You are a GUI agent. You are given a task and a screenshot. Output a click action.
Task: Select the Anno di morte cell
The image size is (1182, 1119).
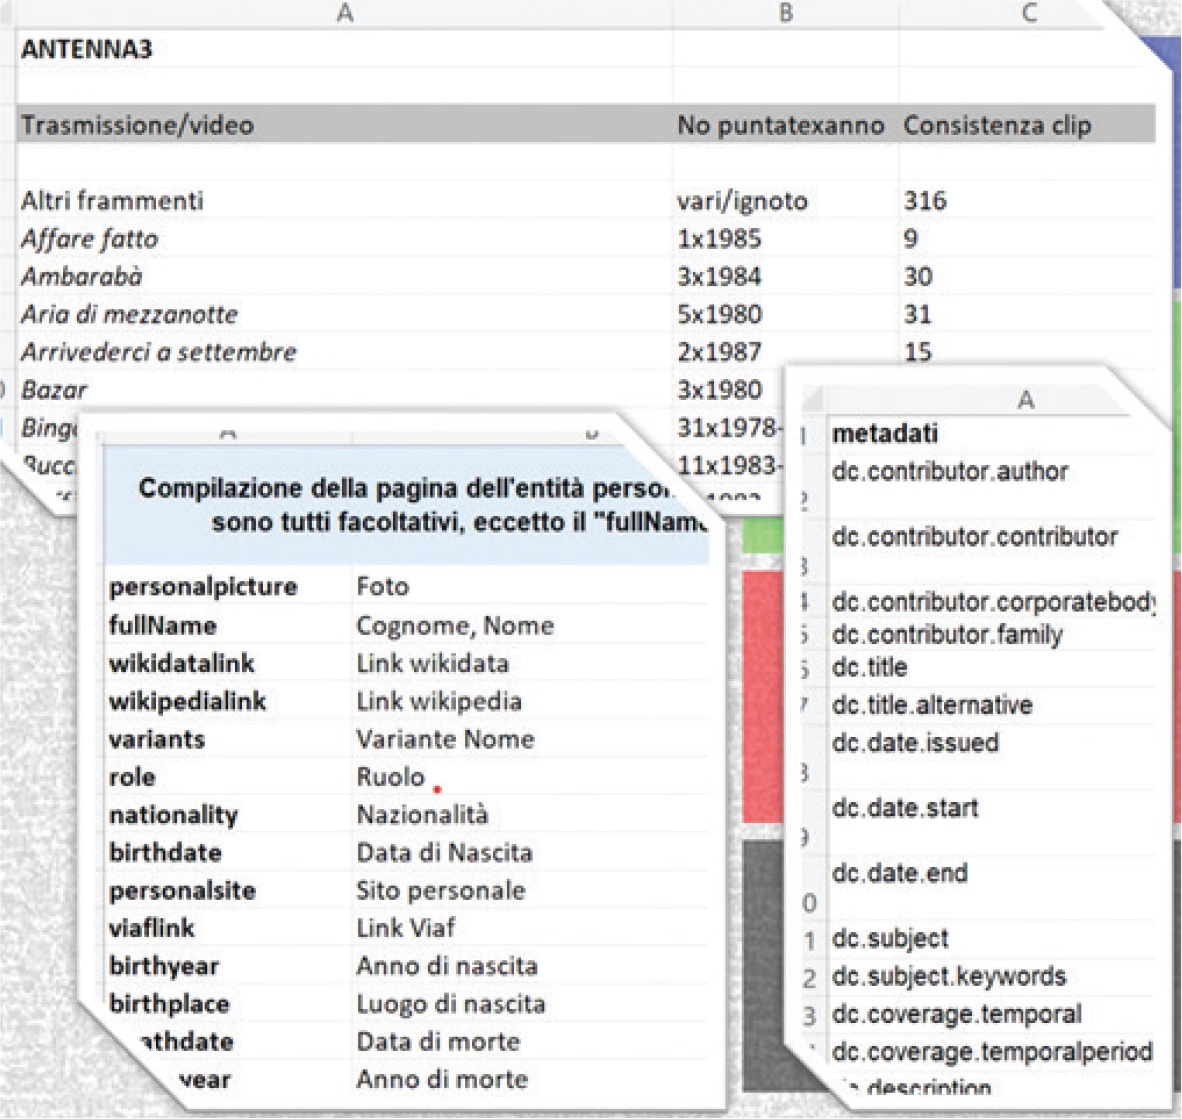click(530, 1079)
